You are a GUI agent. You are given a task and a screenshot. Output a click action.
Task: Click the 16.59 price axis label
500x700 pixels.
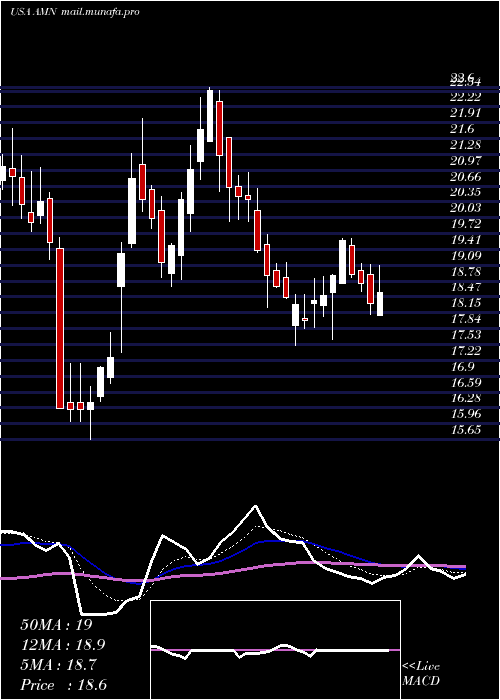[465, 383]
